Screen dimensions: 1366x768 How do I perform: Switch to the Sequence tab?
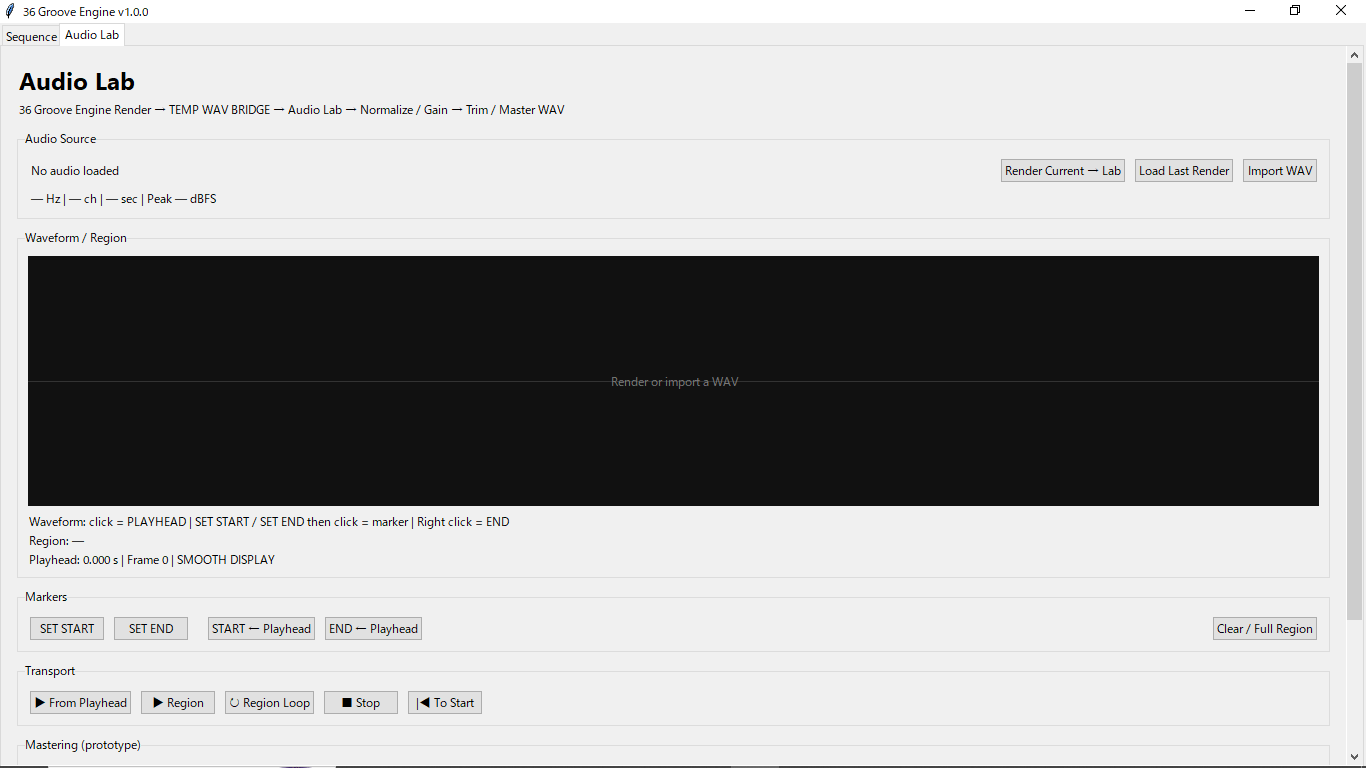31,37
